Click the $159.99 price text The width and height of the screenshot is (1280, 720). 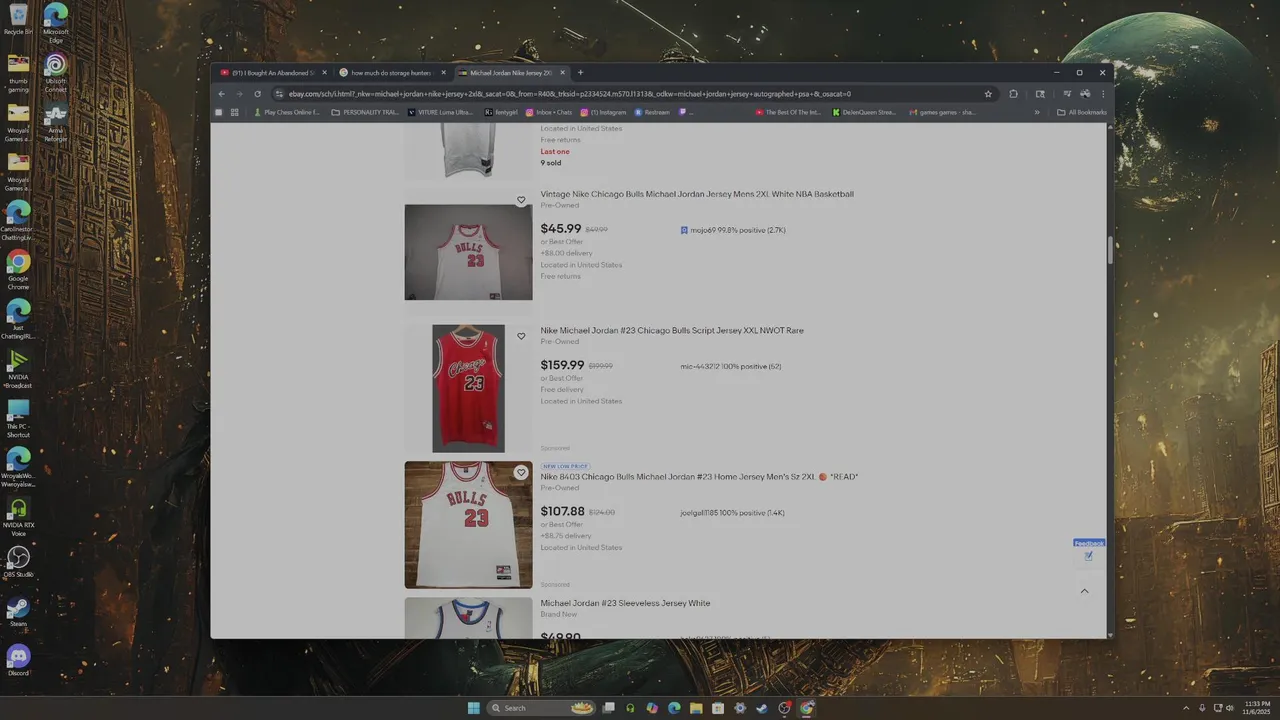click(562, 365)
